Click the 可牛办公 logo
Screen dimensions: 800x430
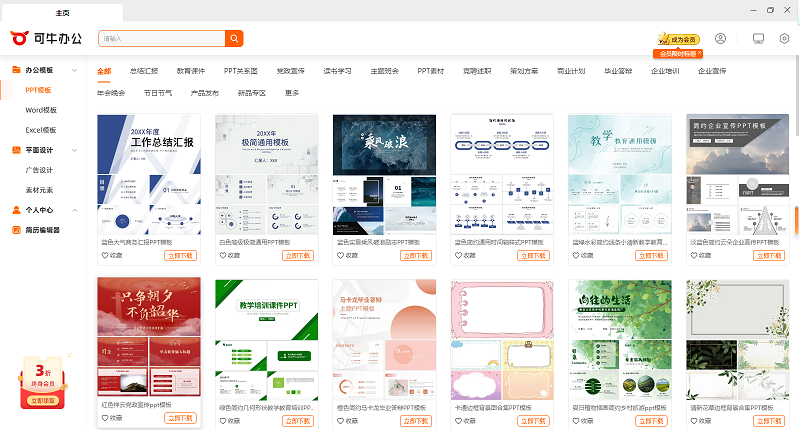click(x=47, y=38)
